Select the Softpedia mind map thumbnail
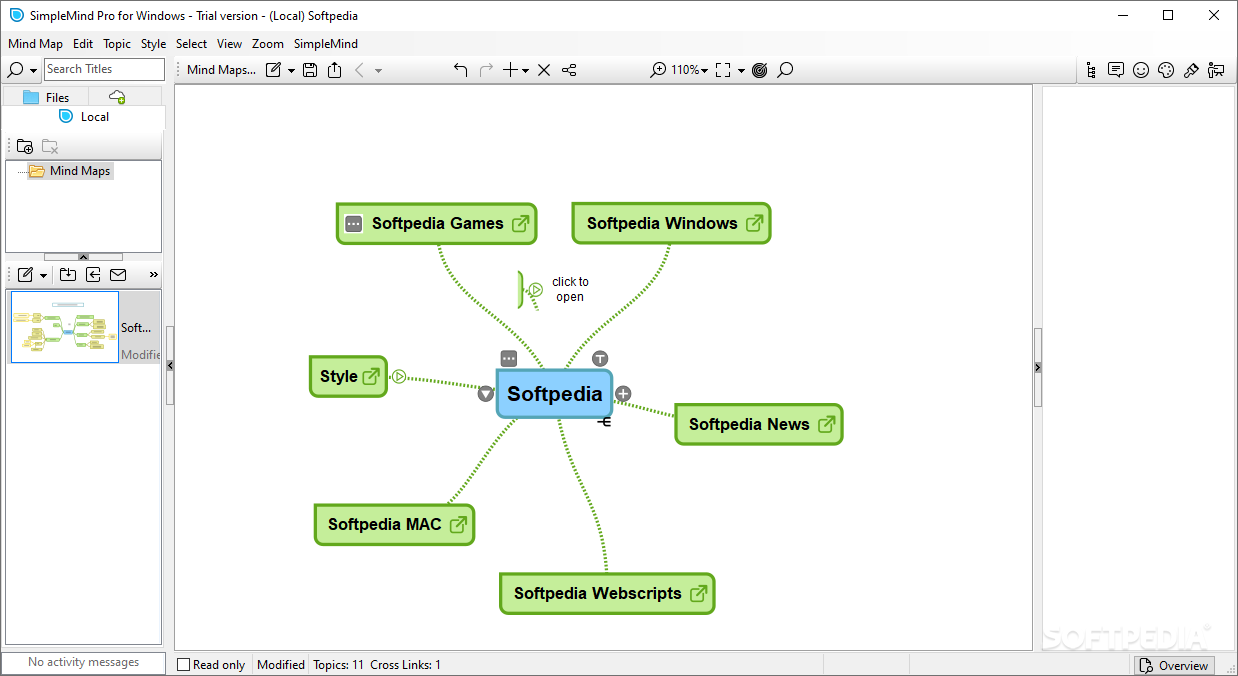 (x=65, y=327)
